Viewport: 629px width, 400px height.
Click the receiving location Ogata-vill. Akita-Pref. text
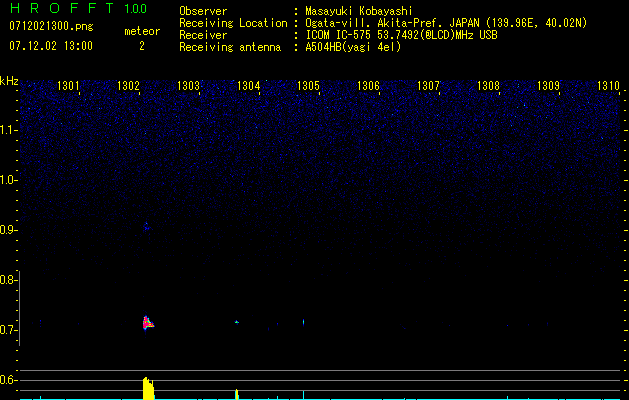pos(446,23)
